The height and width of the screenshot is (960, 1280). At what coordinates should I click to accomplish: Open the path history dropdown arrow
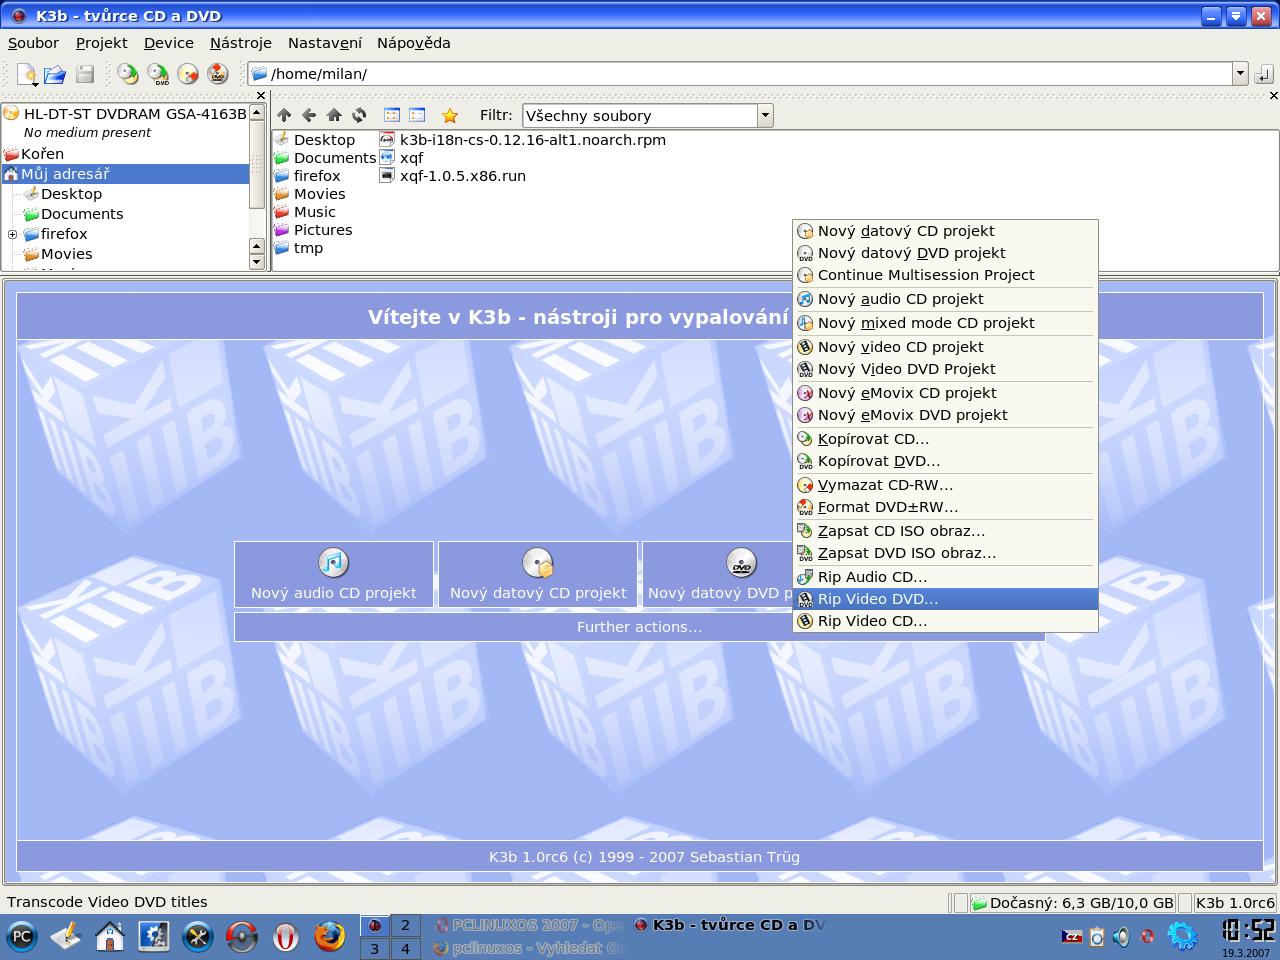pos(1240,74)
